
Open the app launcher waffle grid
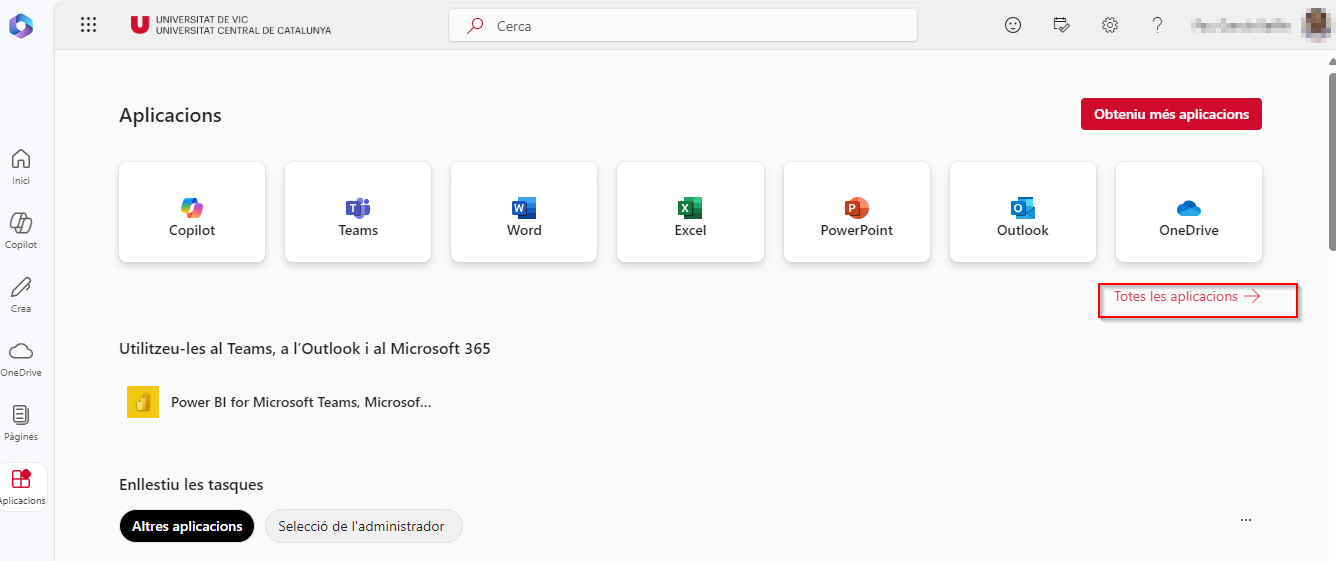click(x=88, y=26)
